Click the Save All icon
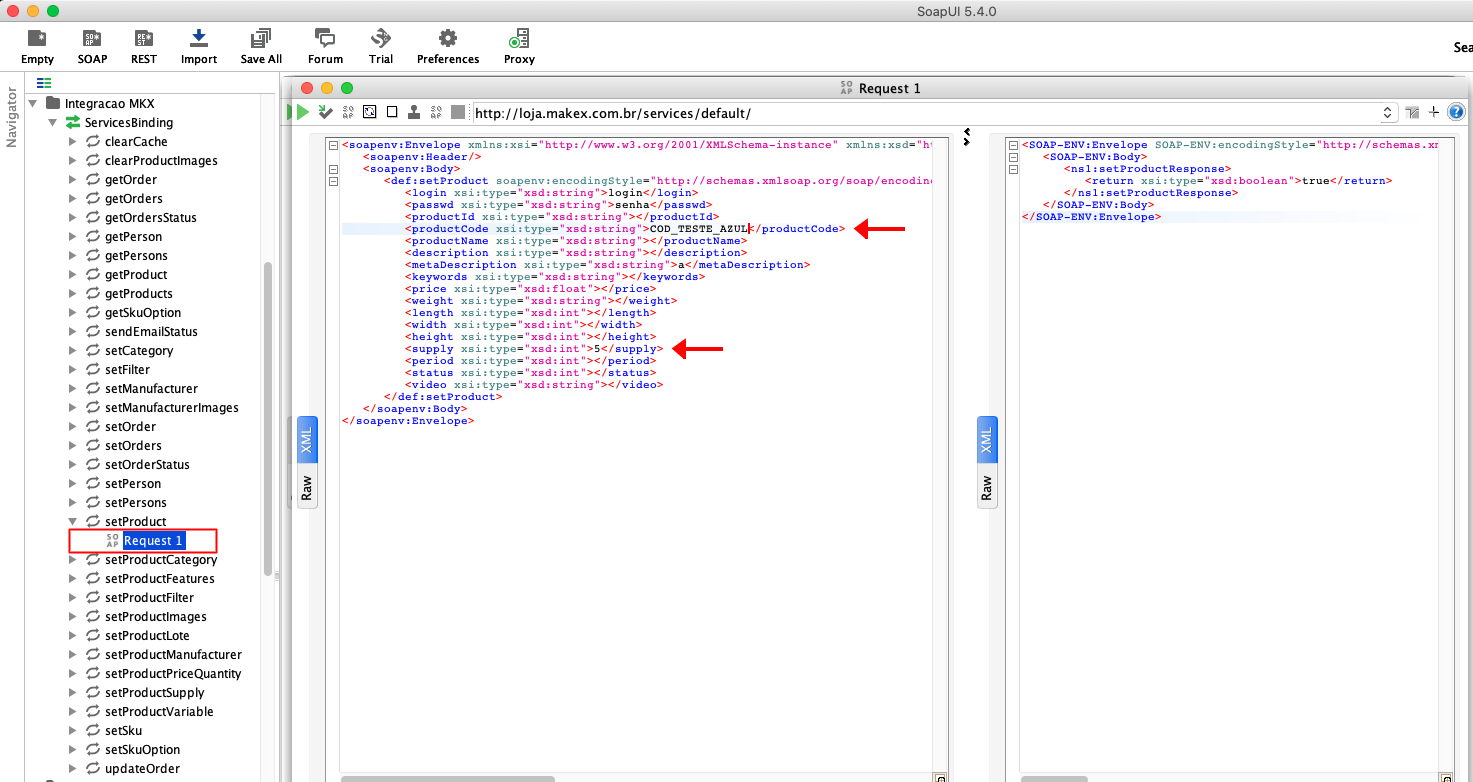This screenshot has height=782, width=1473. (260, 39)
